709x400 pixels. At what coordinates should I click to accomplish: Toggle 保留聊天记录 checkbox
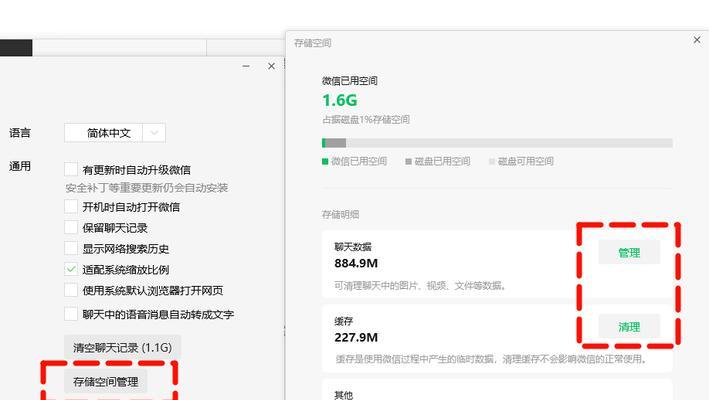click(x=71, y=227)
